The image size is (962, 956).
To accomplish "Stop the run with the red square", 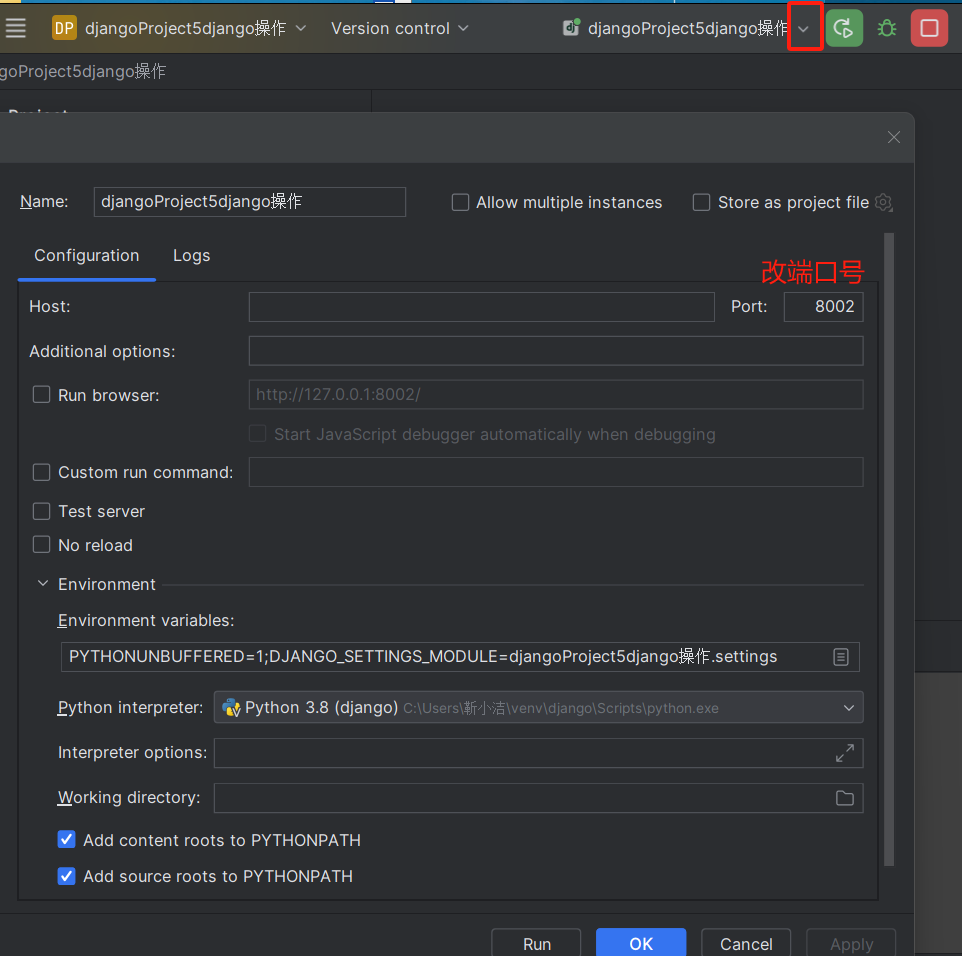I will point(929,28).
